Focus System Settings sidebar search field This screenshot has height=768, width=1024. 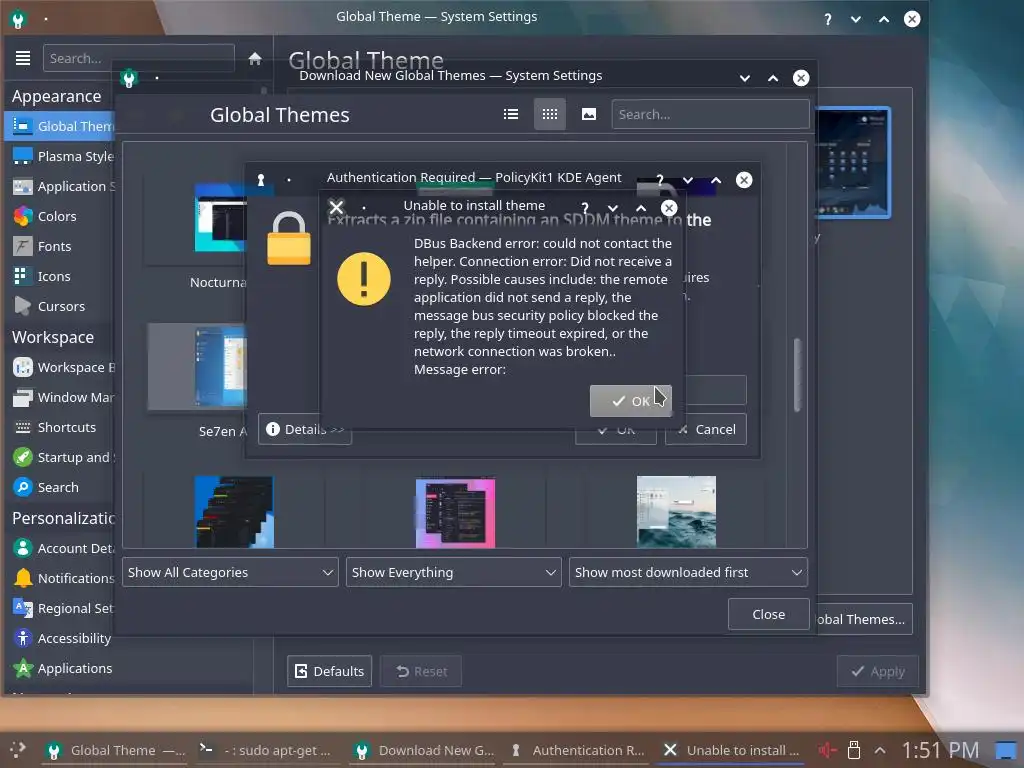[x=138, y=58]
